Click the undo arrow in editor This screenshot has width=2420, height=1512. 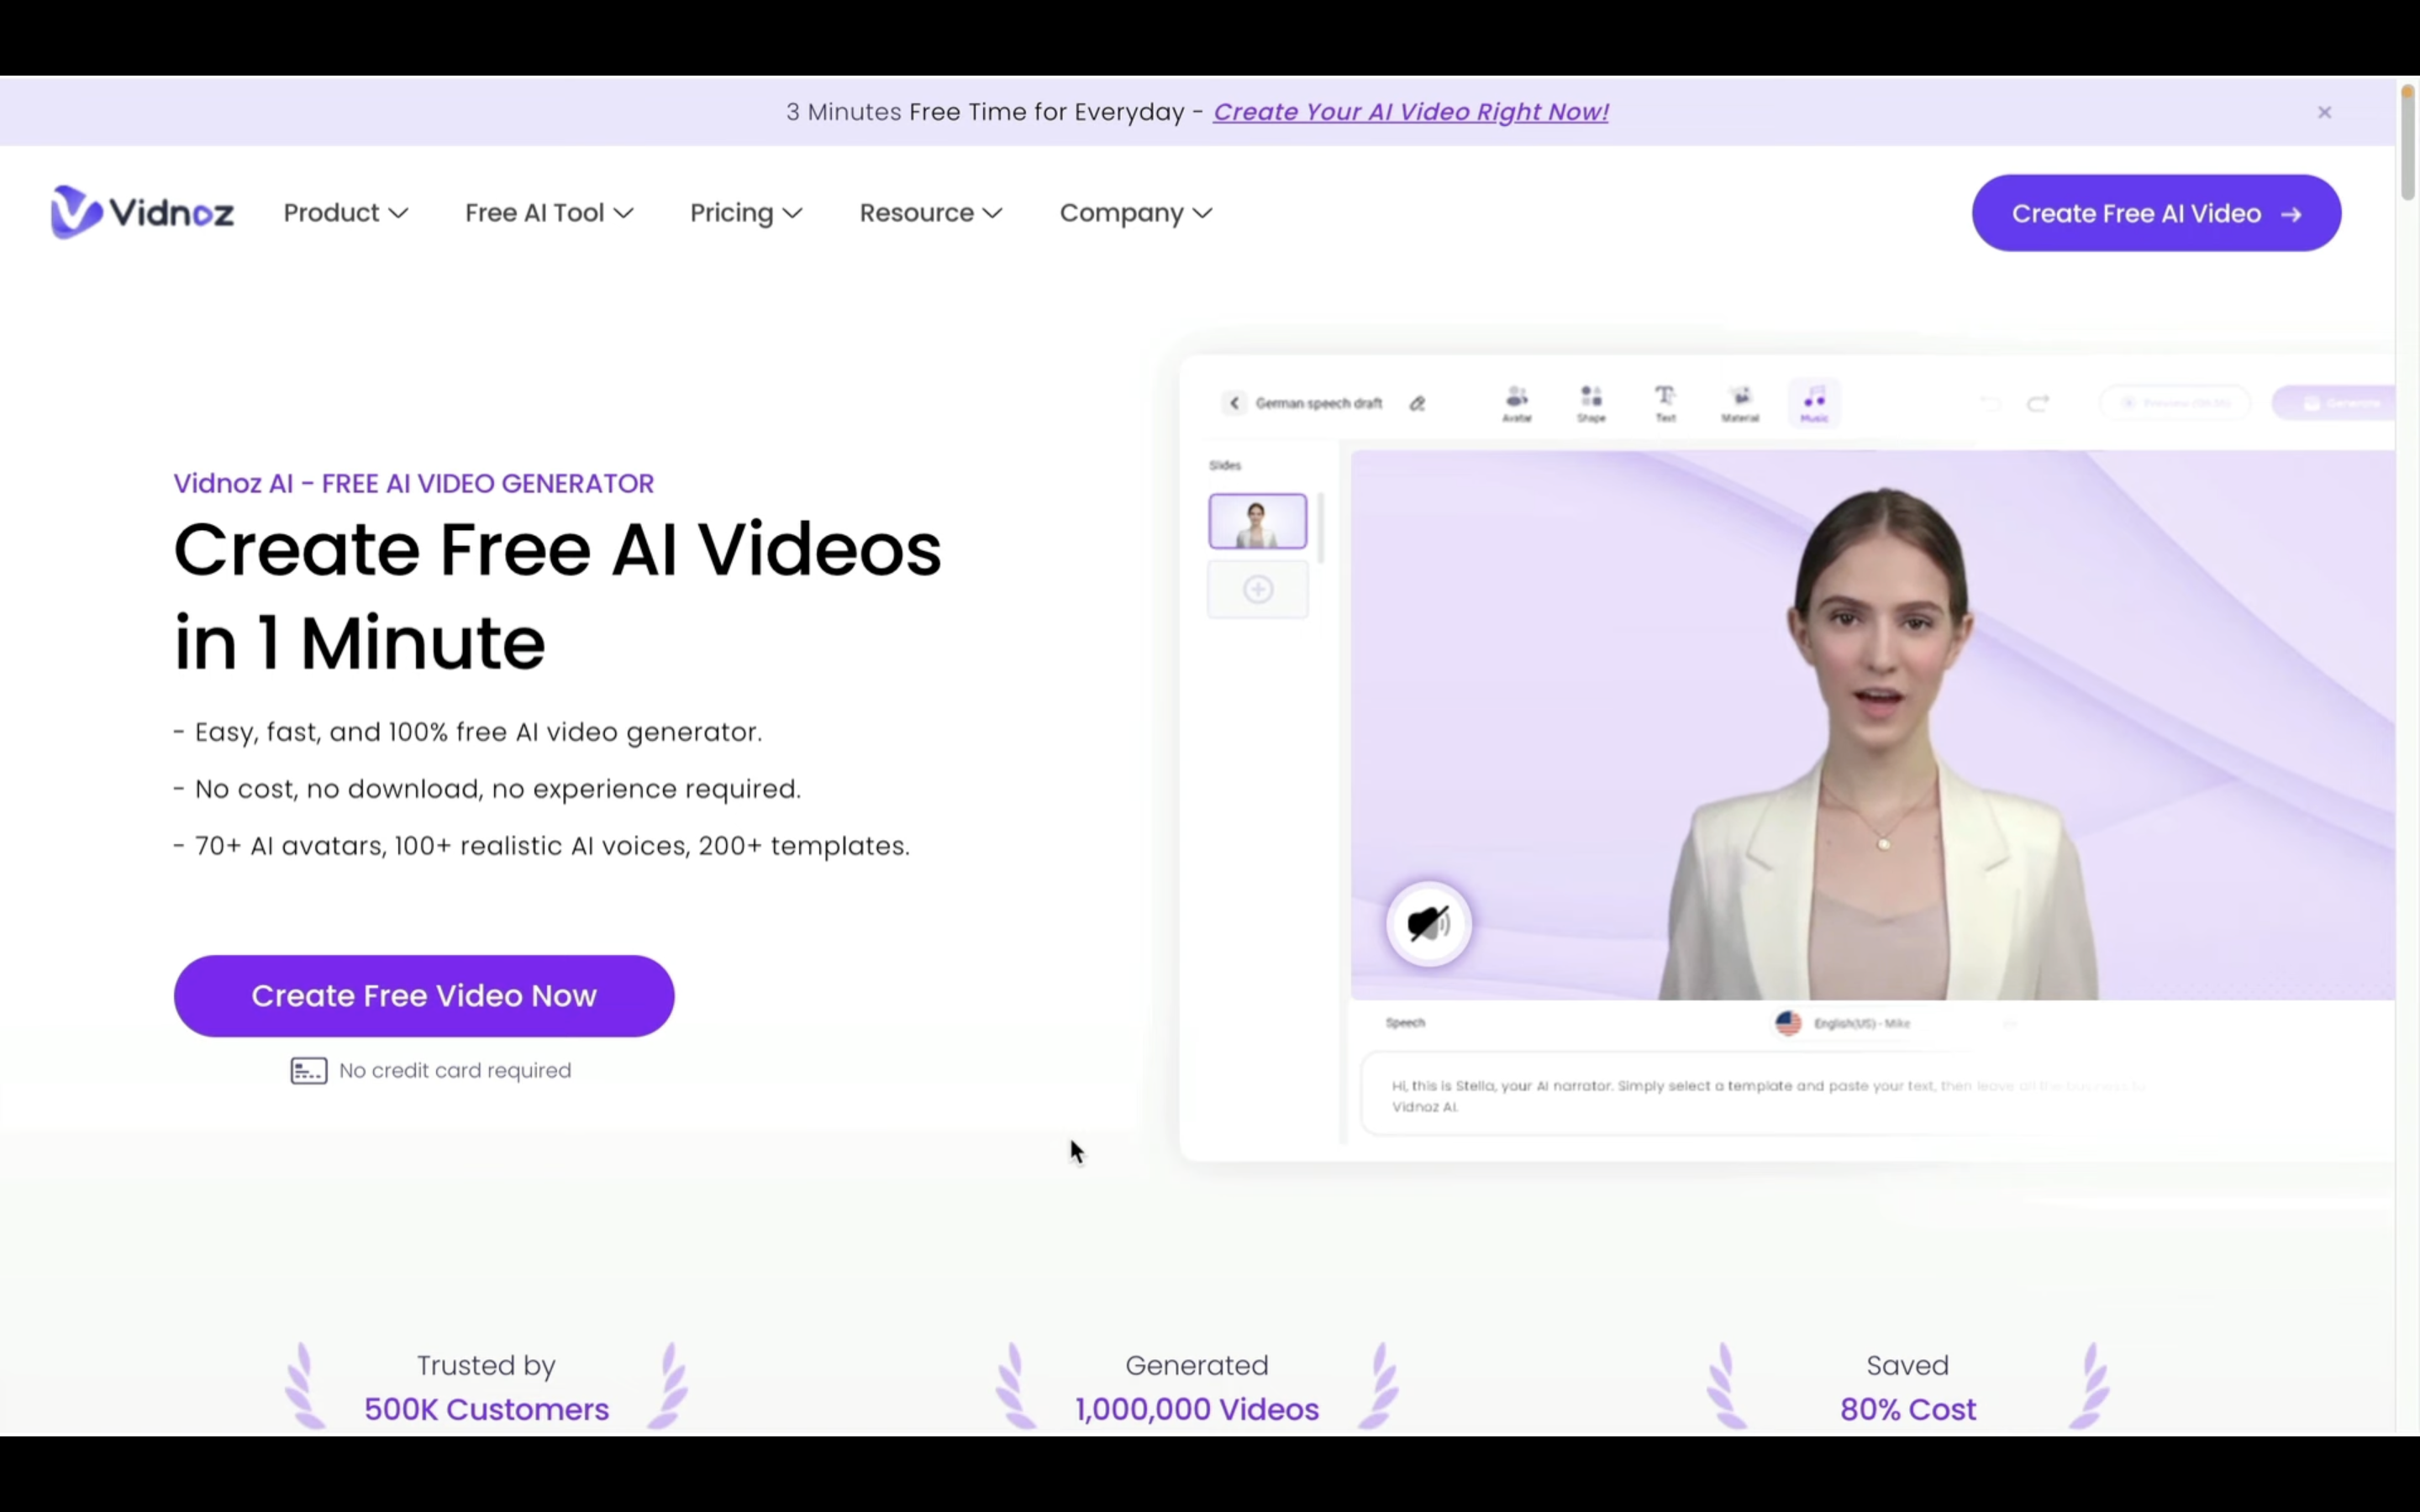coord(1989,403)
